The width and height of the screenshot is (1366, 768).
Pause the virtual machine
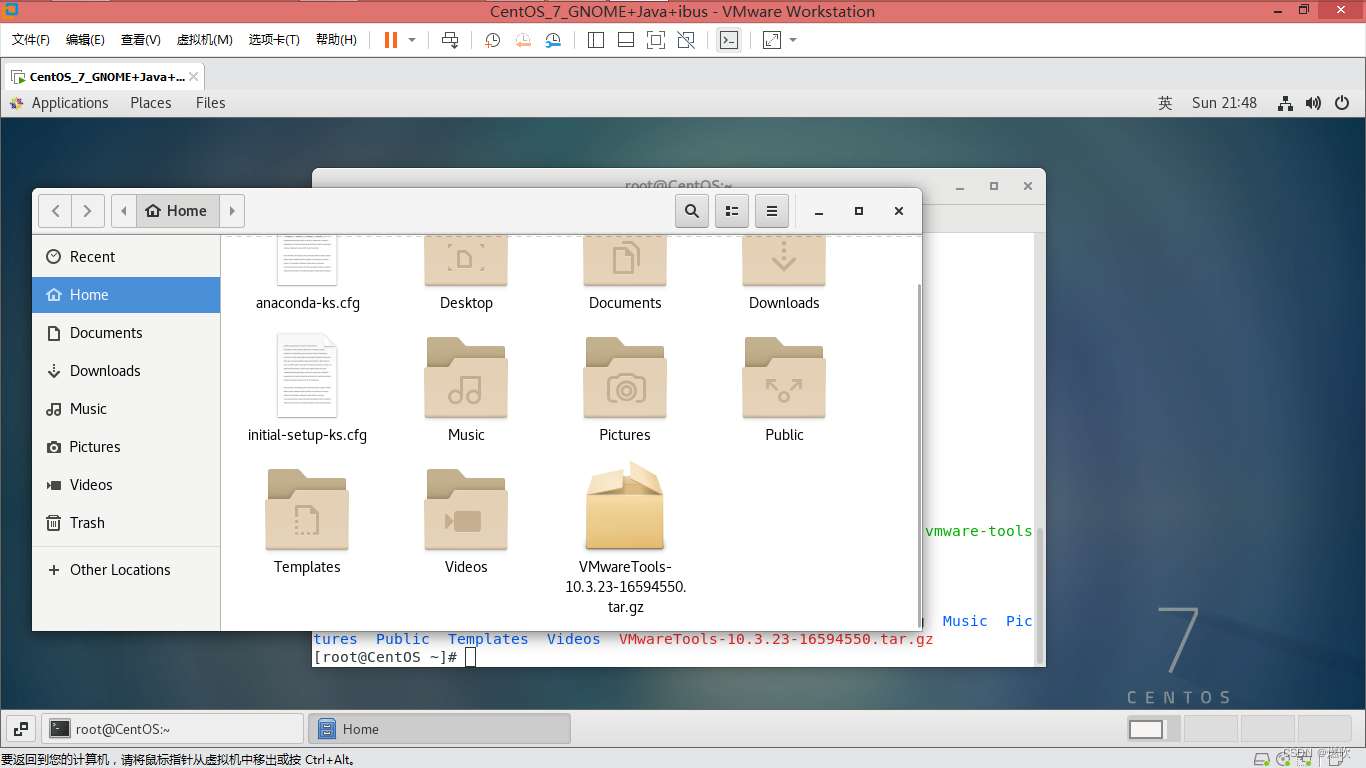[x=390, y=40]
